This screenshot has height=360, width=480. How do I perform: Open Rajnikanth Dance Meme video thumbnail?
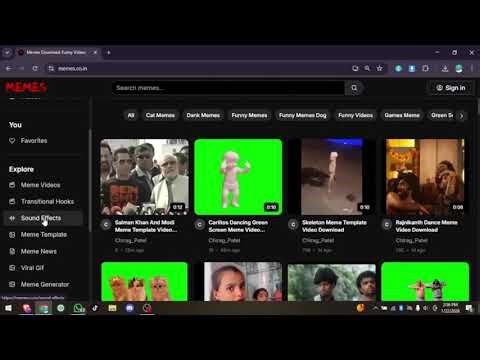[425, 177]
